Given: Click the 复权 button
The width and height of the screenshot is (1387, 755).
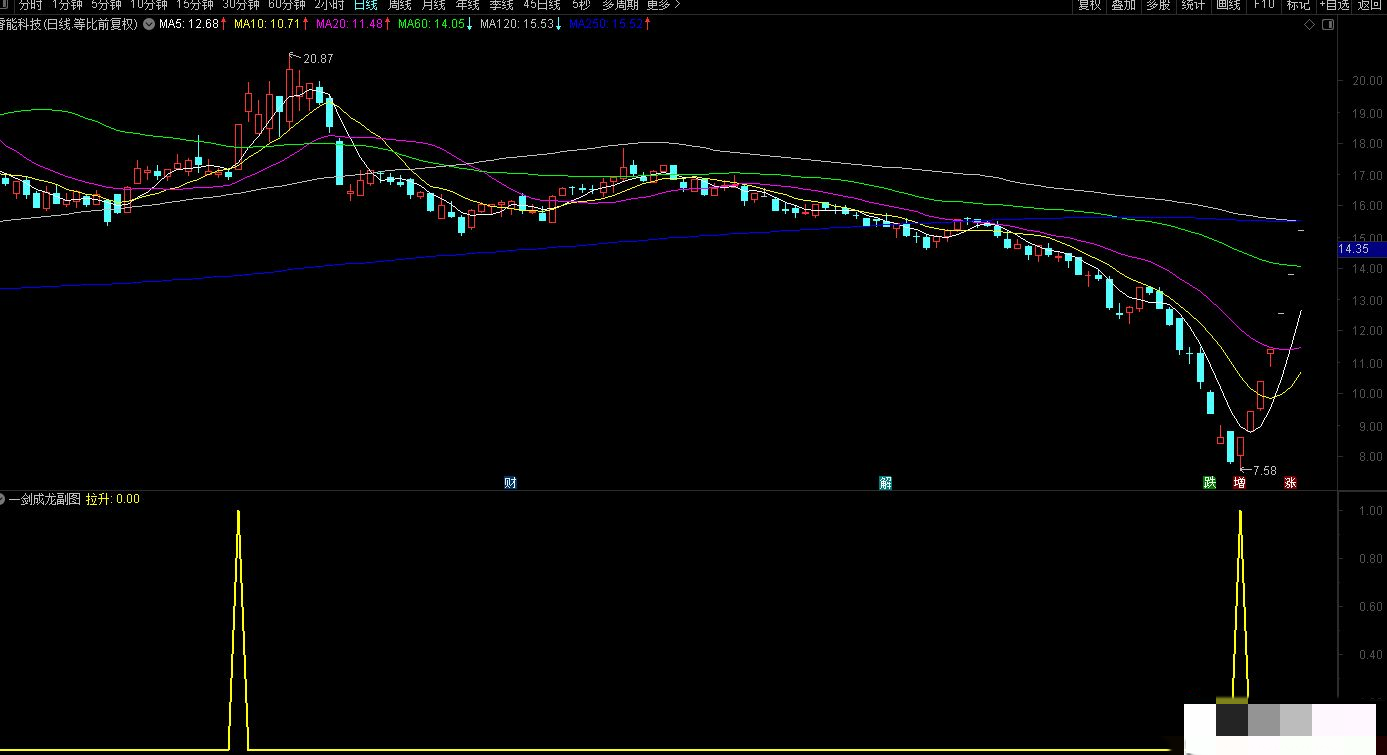Looking at the screenshot, I should coord(1089,5).
